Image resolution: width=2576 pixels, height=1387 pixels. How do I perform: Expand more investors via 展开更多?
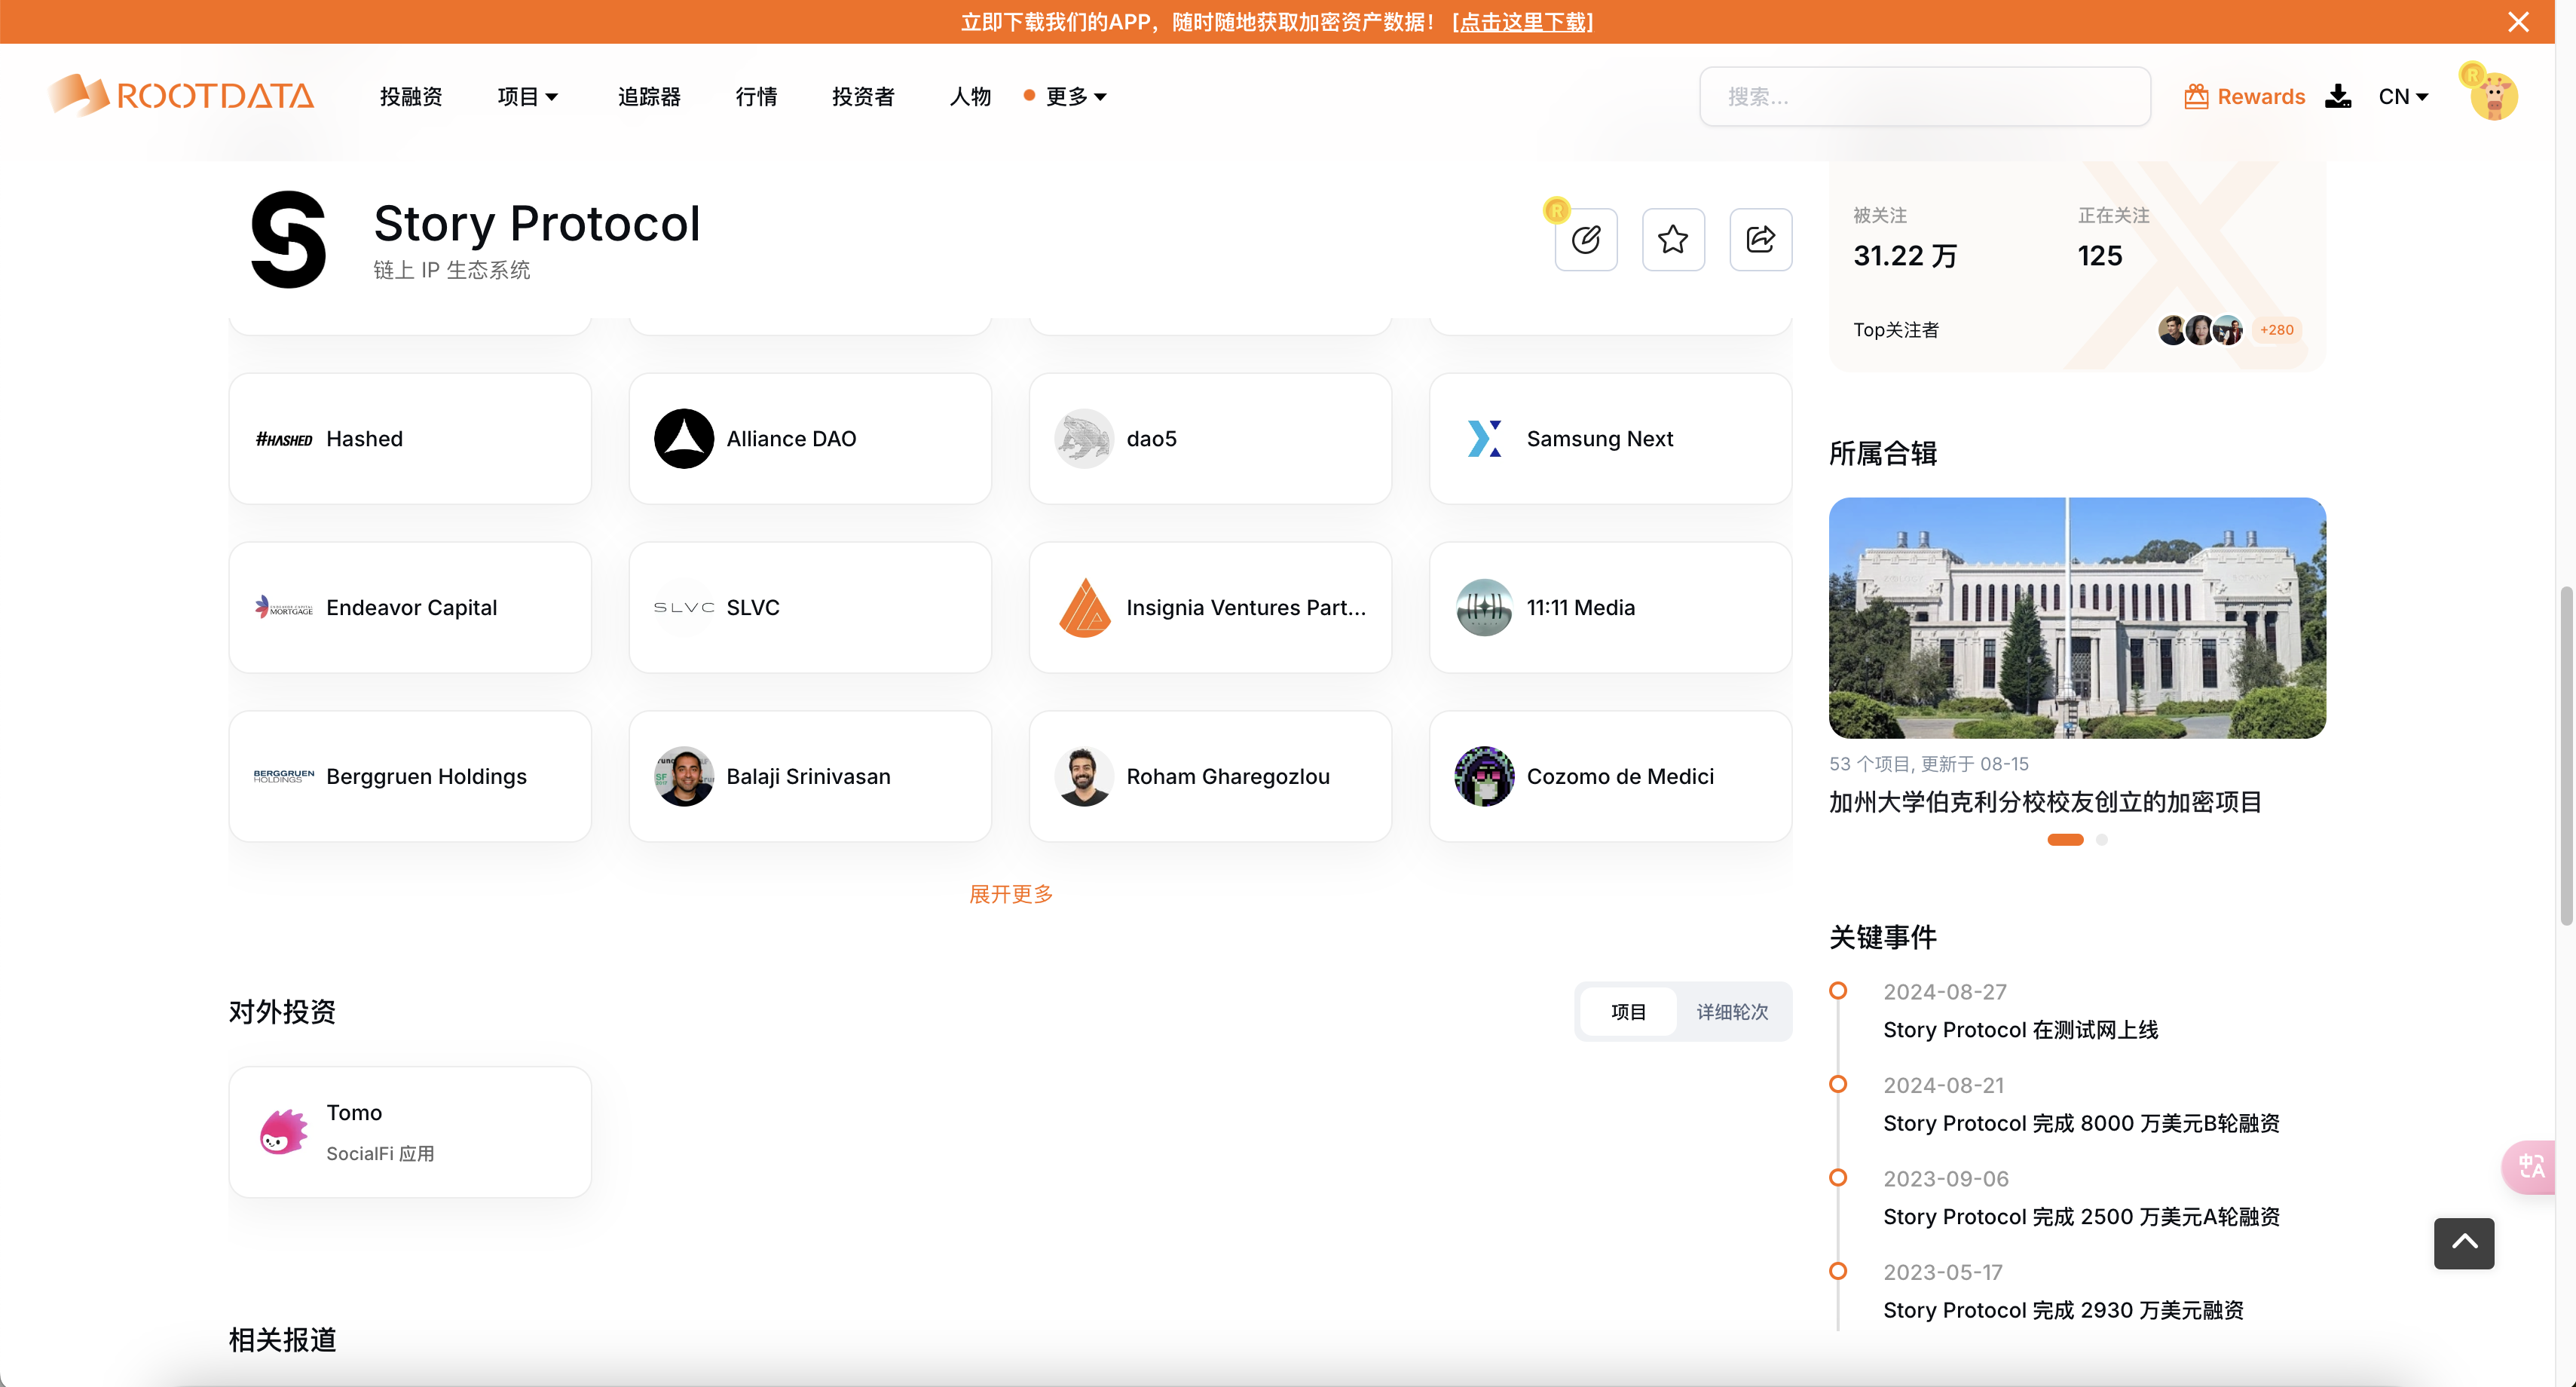1011,894
